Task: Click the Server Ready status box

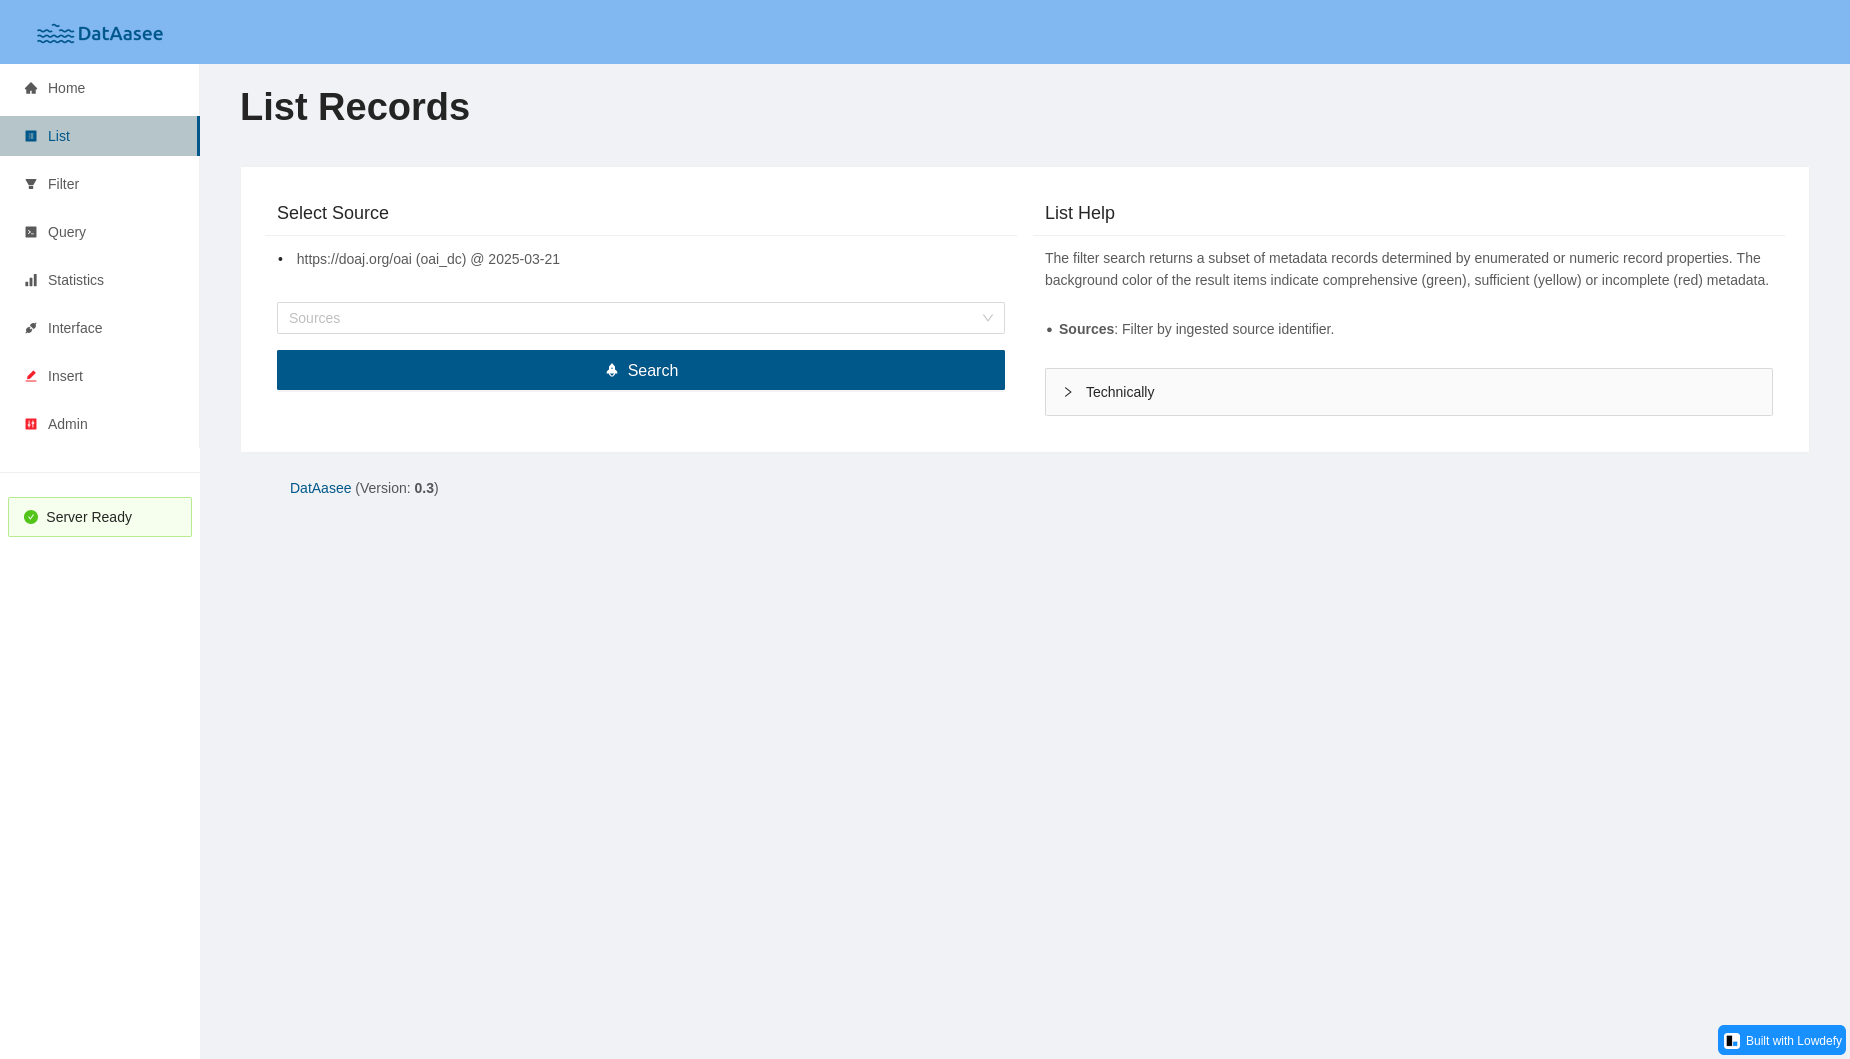Action: (100, 517)
